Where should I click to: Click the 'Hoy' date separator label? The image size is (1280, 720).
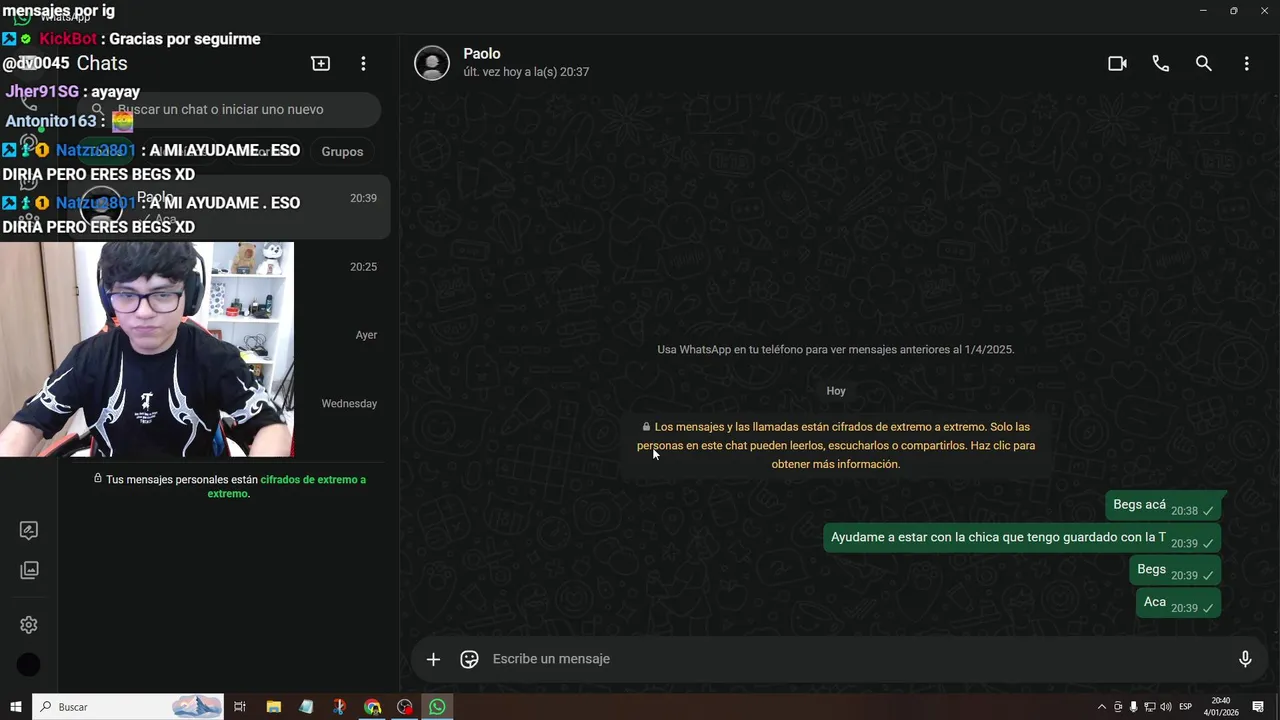(836, 391)
